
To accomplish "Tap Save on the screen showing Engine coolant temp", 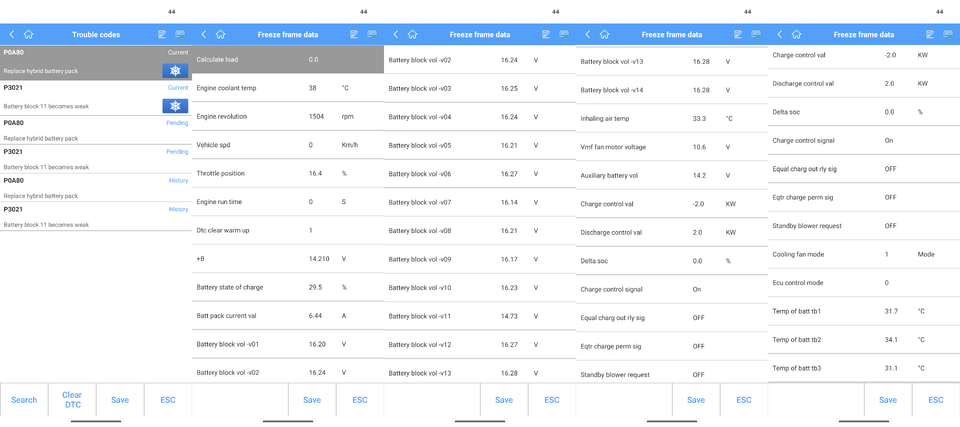I will (x=312, y=400).
